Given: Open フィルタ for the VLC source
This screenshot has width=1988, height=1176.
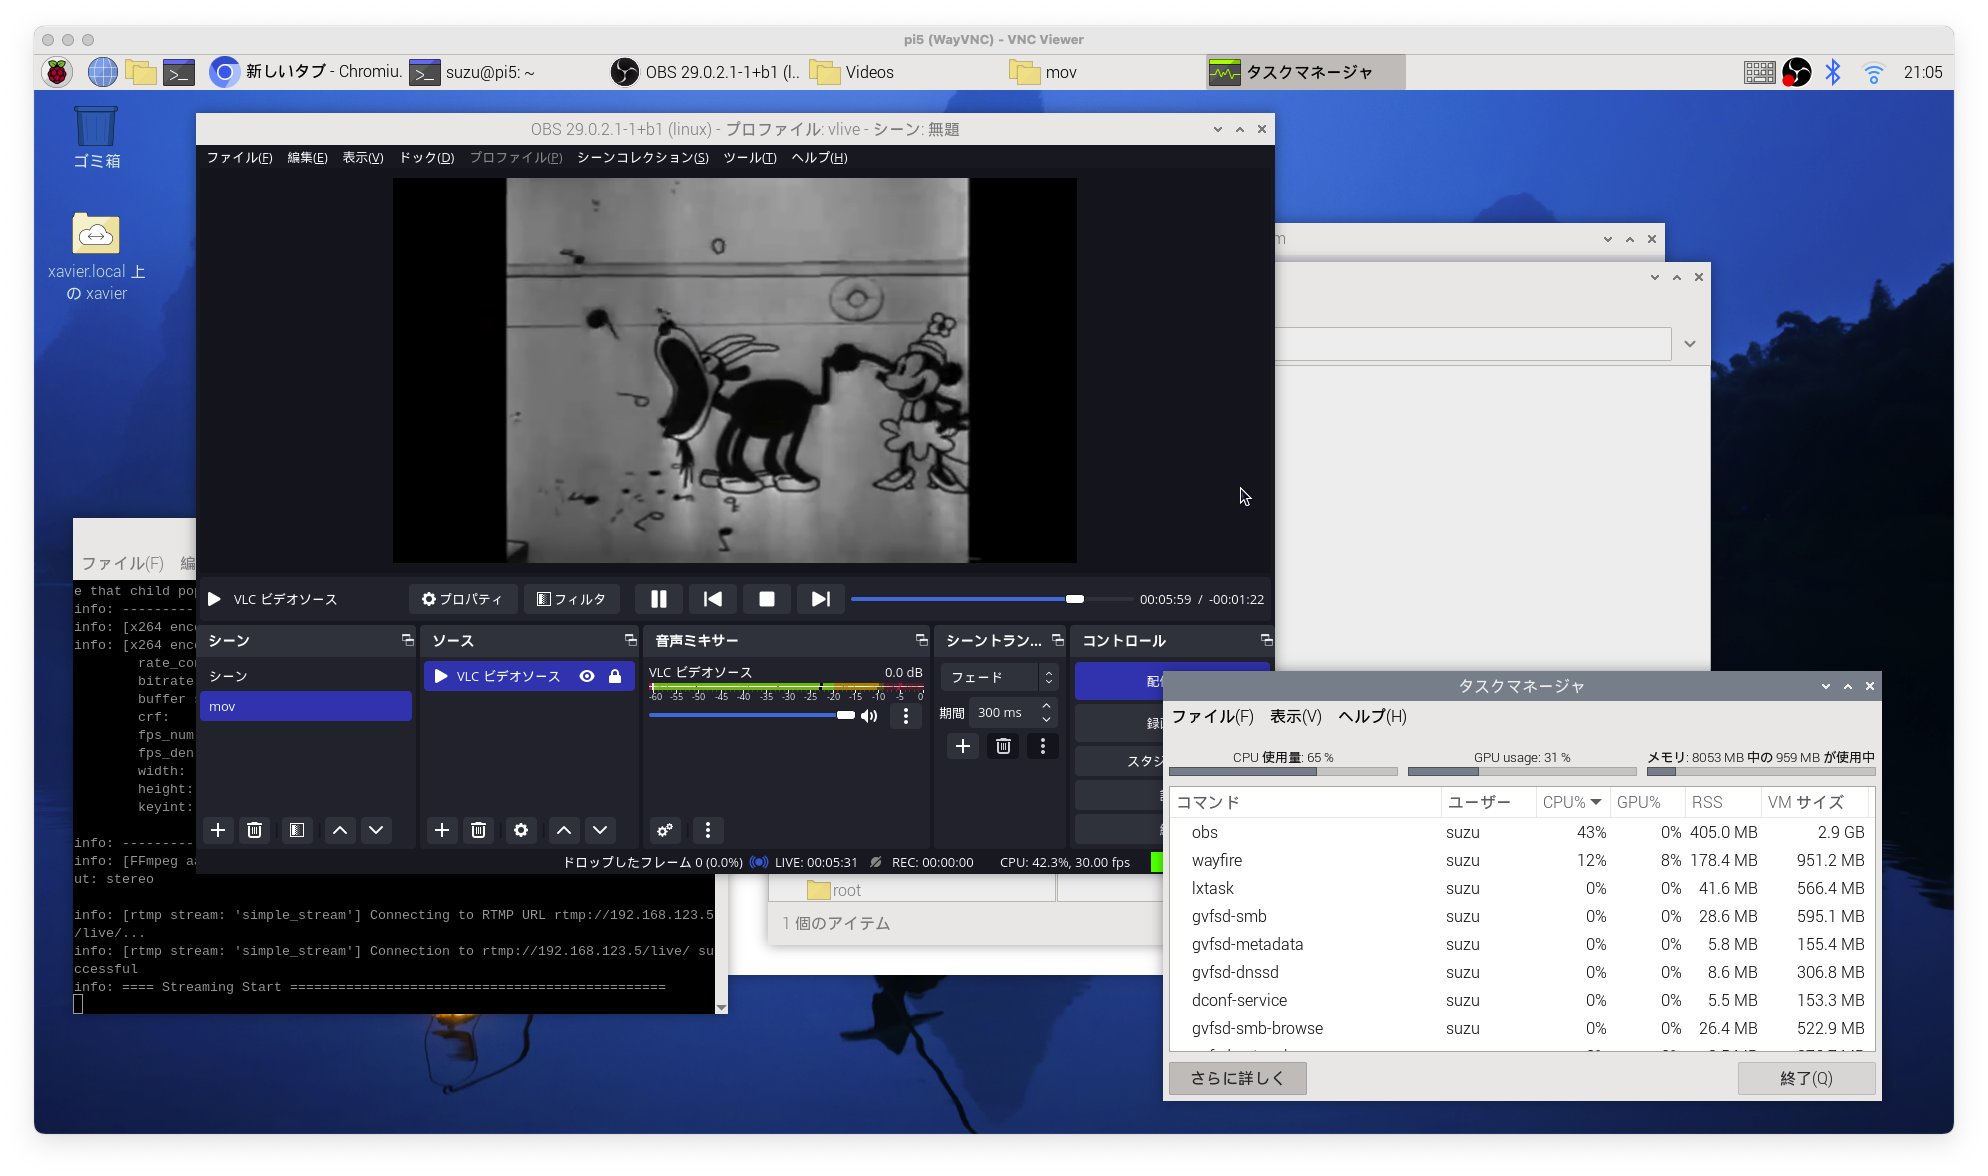Looking at the screenshot, I should (572, 599).
